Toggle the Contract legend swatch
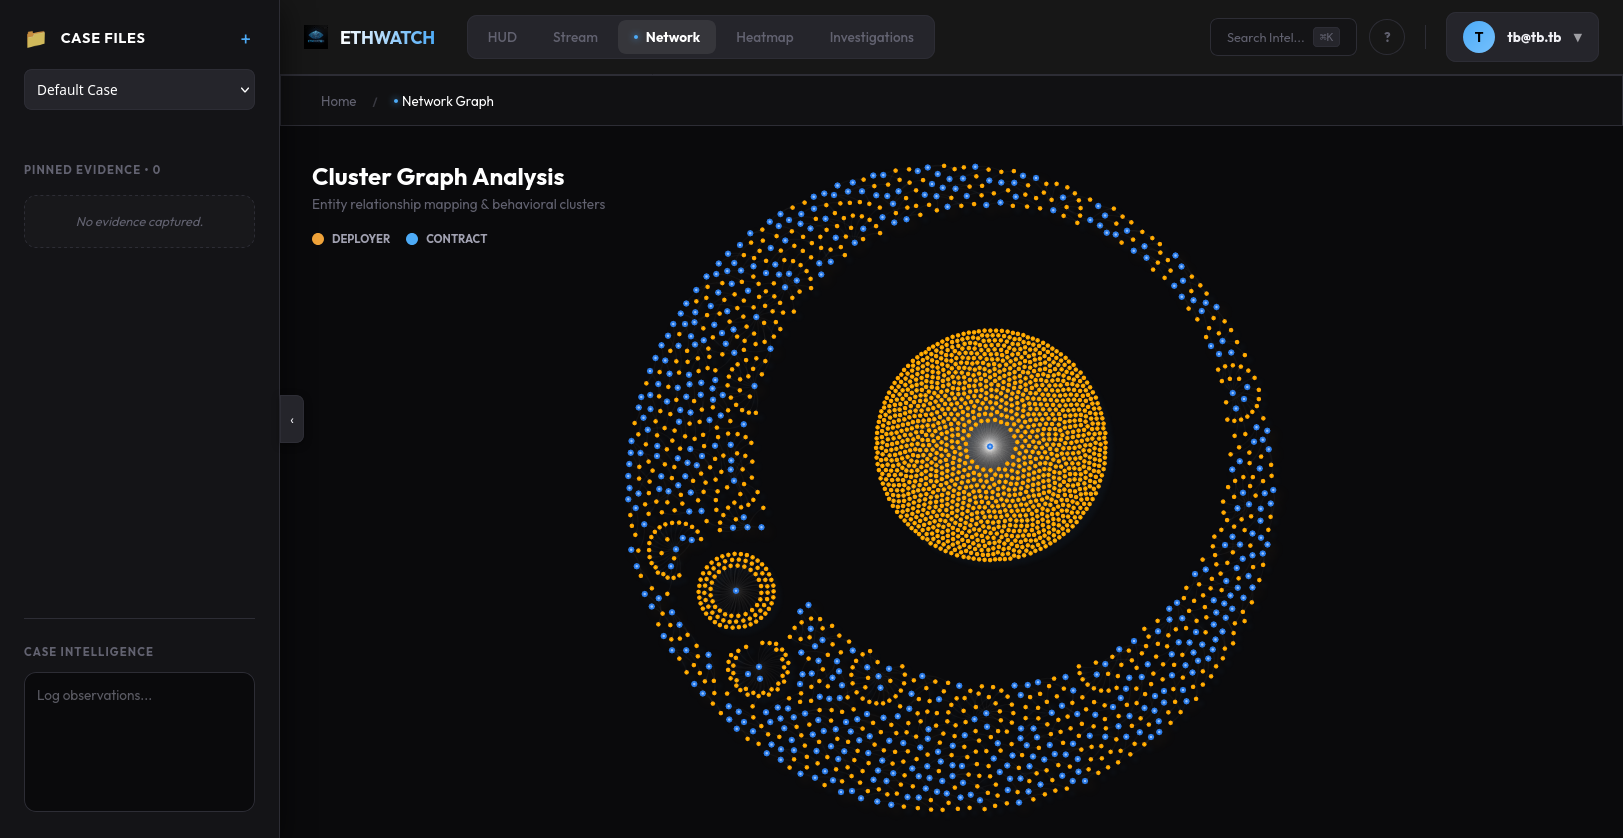This screenshot has height=838, width=1623. coord(412,239)
